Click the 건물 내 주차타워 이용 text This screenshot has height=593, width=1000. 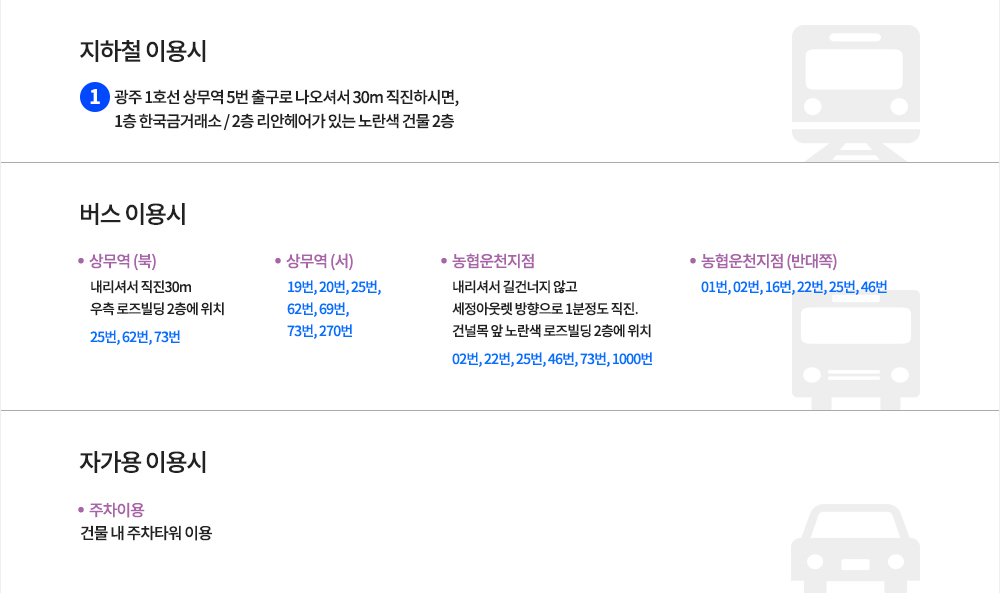click(146, 533)
